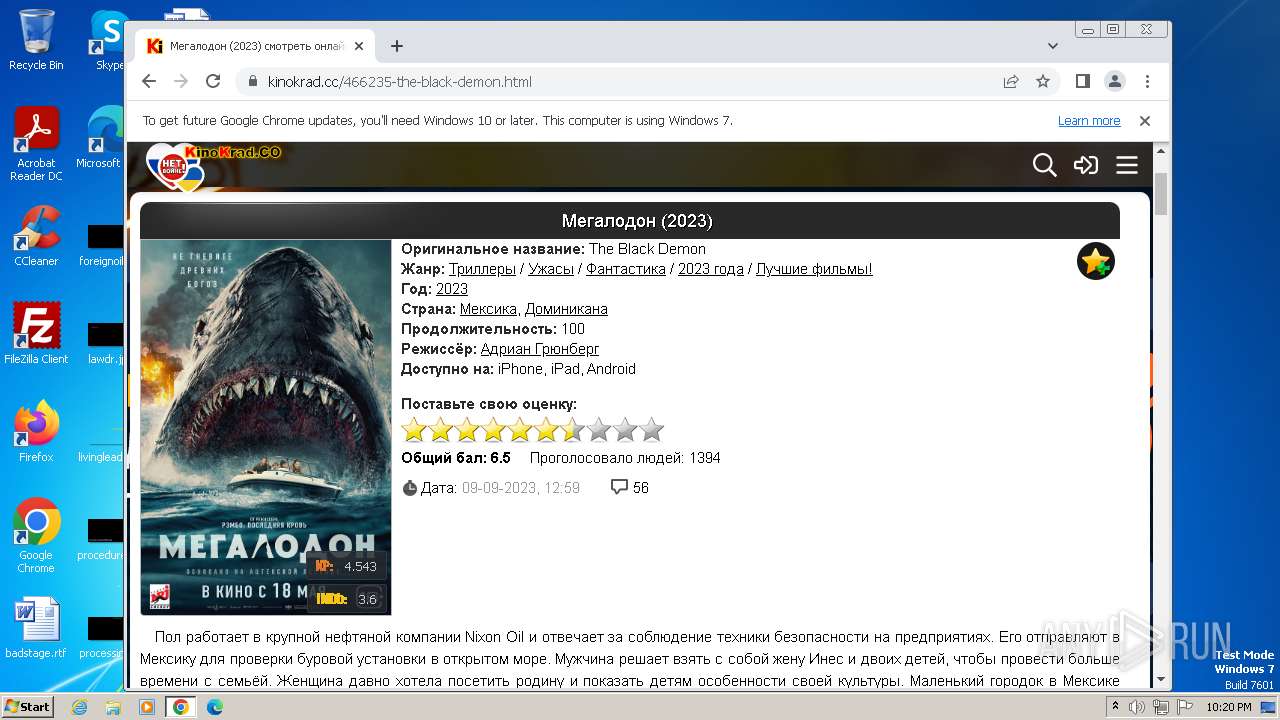Image resolution: width=1280 pixels, height=720 pixels.
Task: Open FileZilla Client desktop icon
Action: pos(36,333)
